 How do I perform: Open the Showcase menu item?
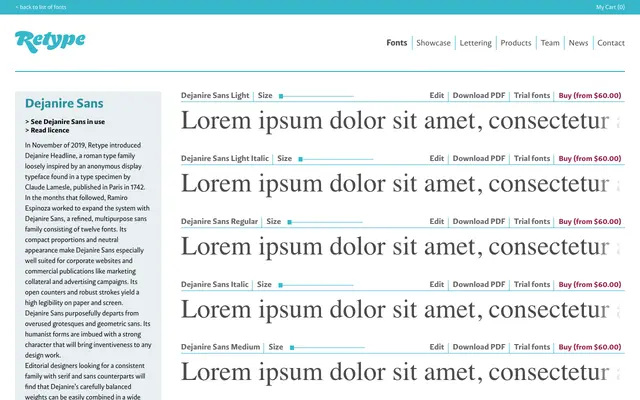(x=433, y=43)
